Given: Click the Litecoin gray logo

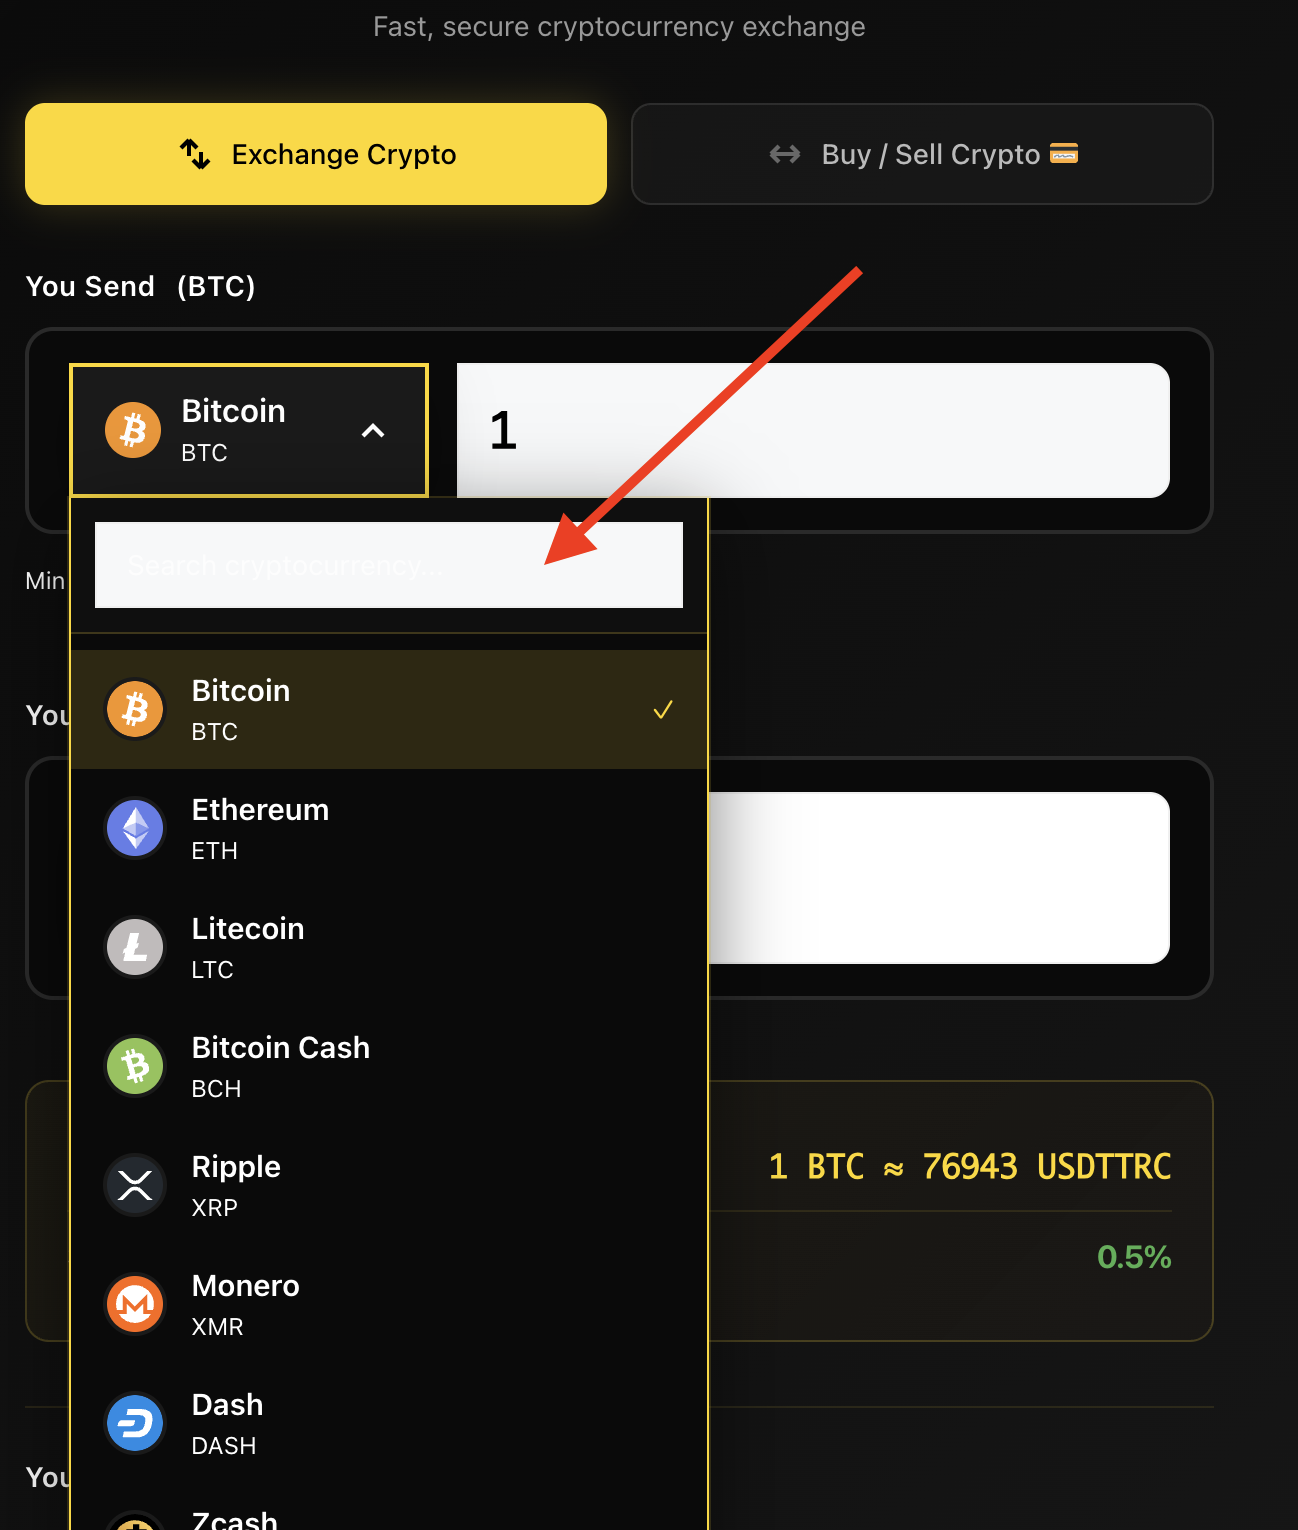Looking at the screenshot, I should pos(134,947).
